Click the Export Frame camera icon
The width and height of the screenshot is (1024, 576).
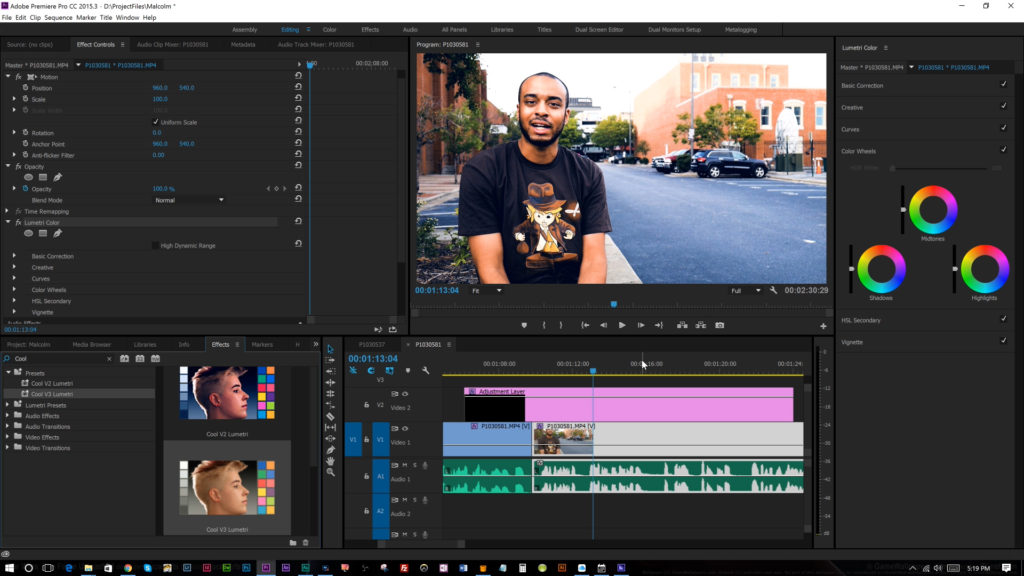[720, 325]
